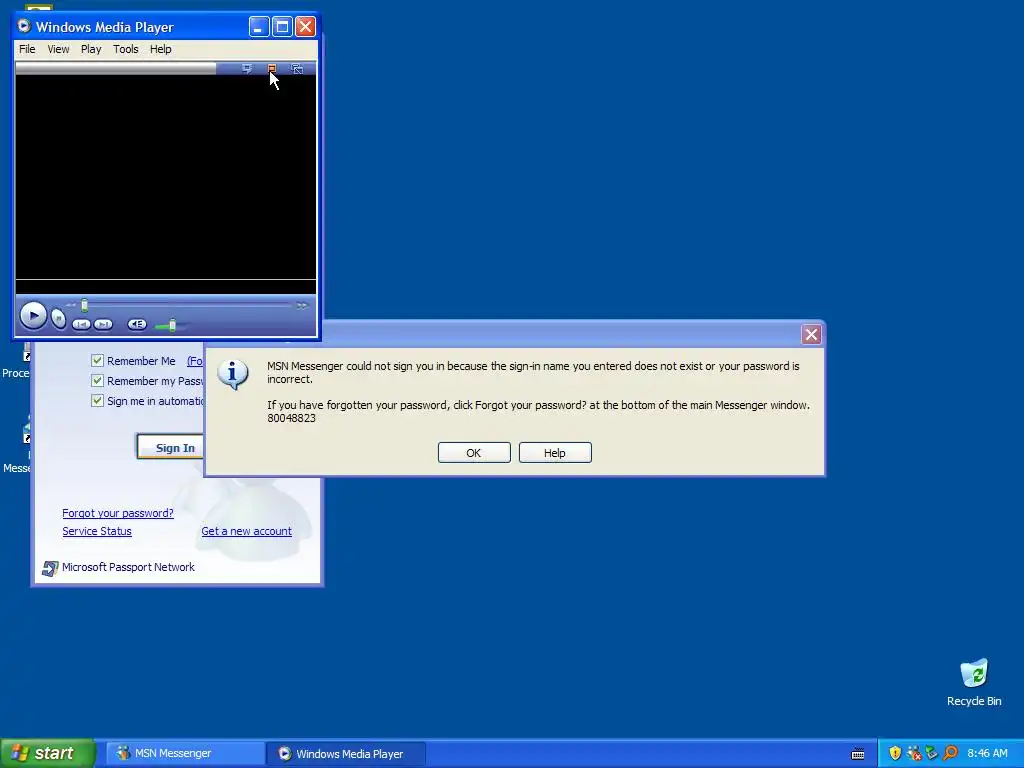Viewport: 1024px width, 768px height.
Task: Click the highlighted orange view button in Media Player
Action: [x=272, y=69]
